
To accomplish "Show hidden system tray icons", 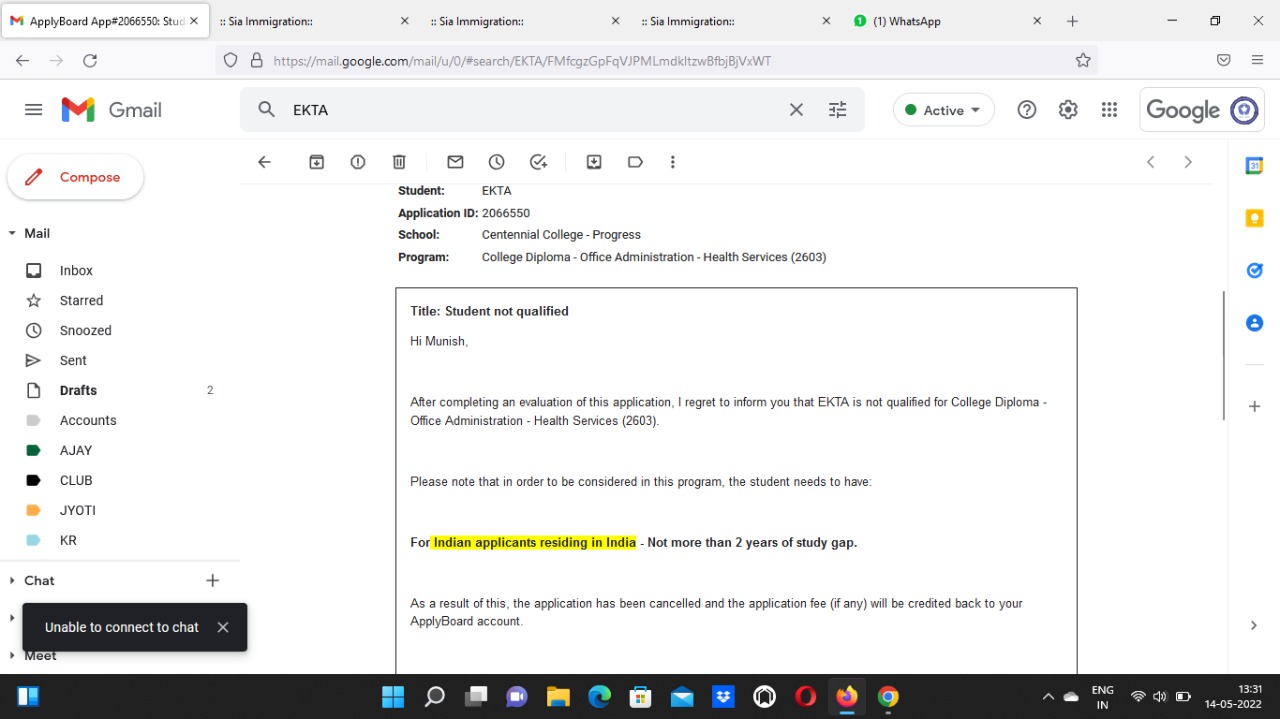I will [1048, 696].
